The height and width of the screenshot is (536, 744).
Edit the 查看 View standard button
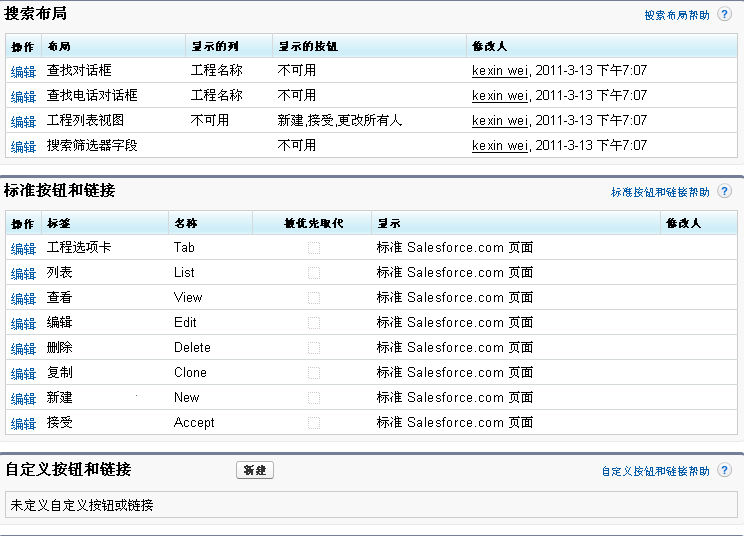coord(23,299)
